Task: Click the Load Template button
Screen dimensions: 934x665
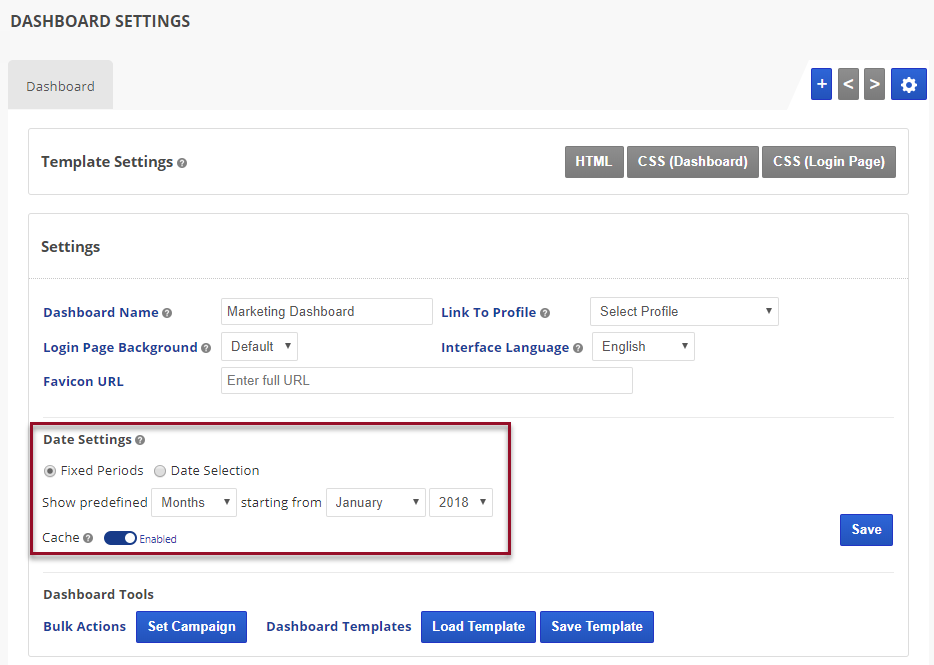Action: point(478,627)
